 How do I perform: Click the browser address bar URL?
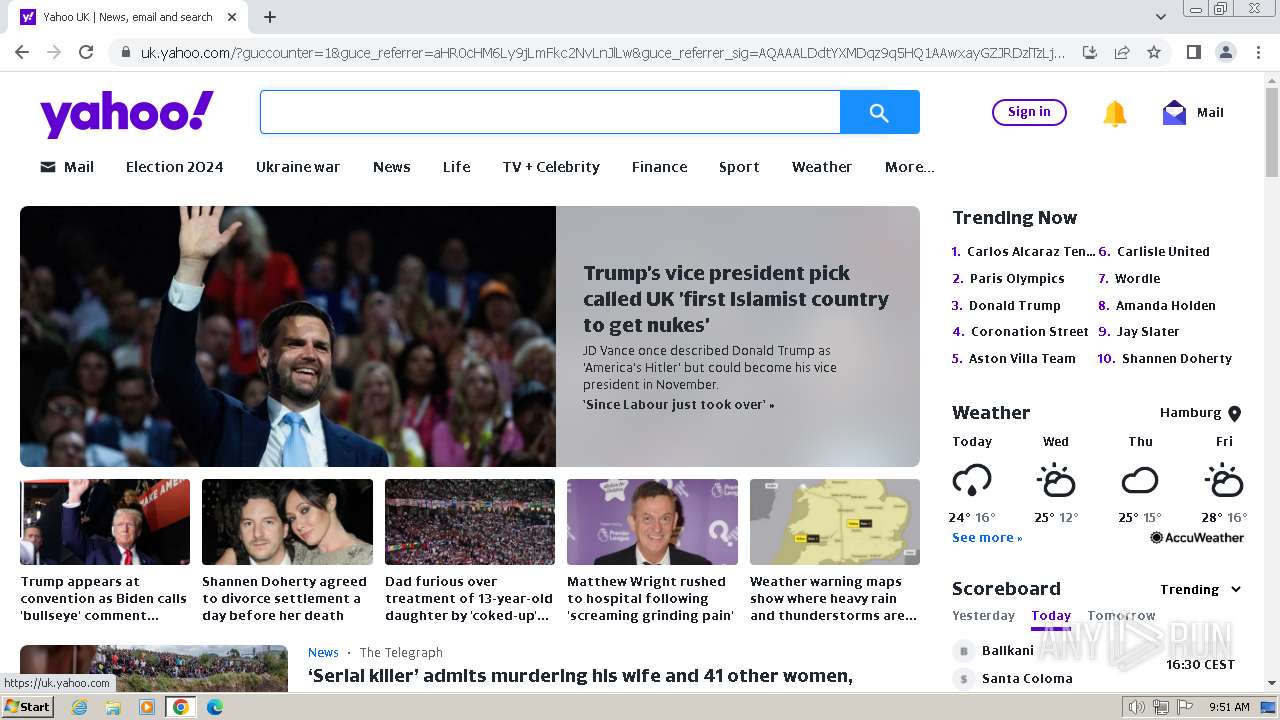tap(602, 53)
